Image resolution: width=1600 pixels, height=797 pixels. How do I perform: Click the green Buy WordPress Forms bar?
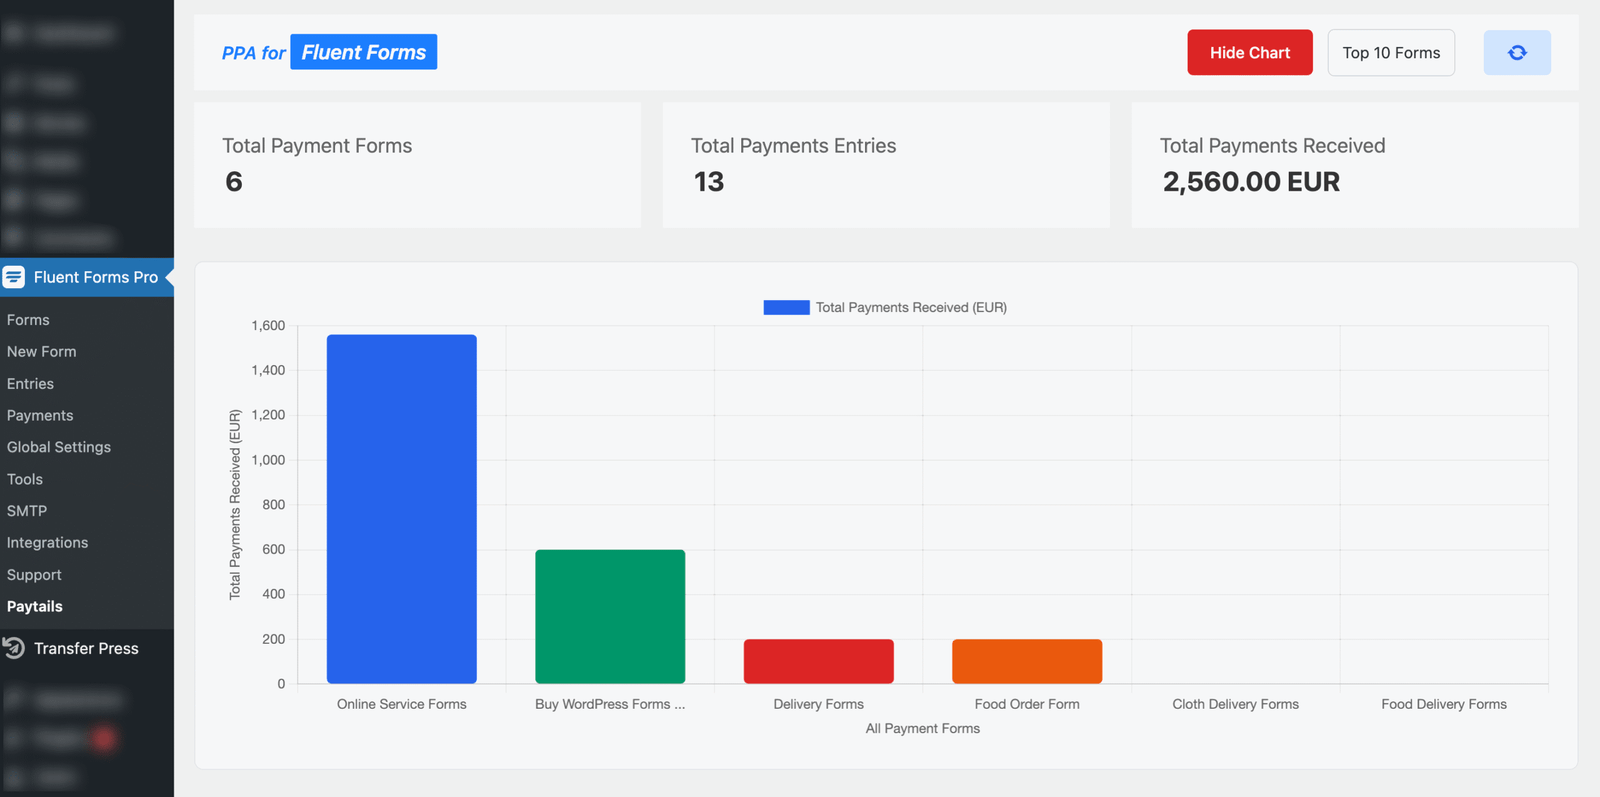tap(610, 616)
